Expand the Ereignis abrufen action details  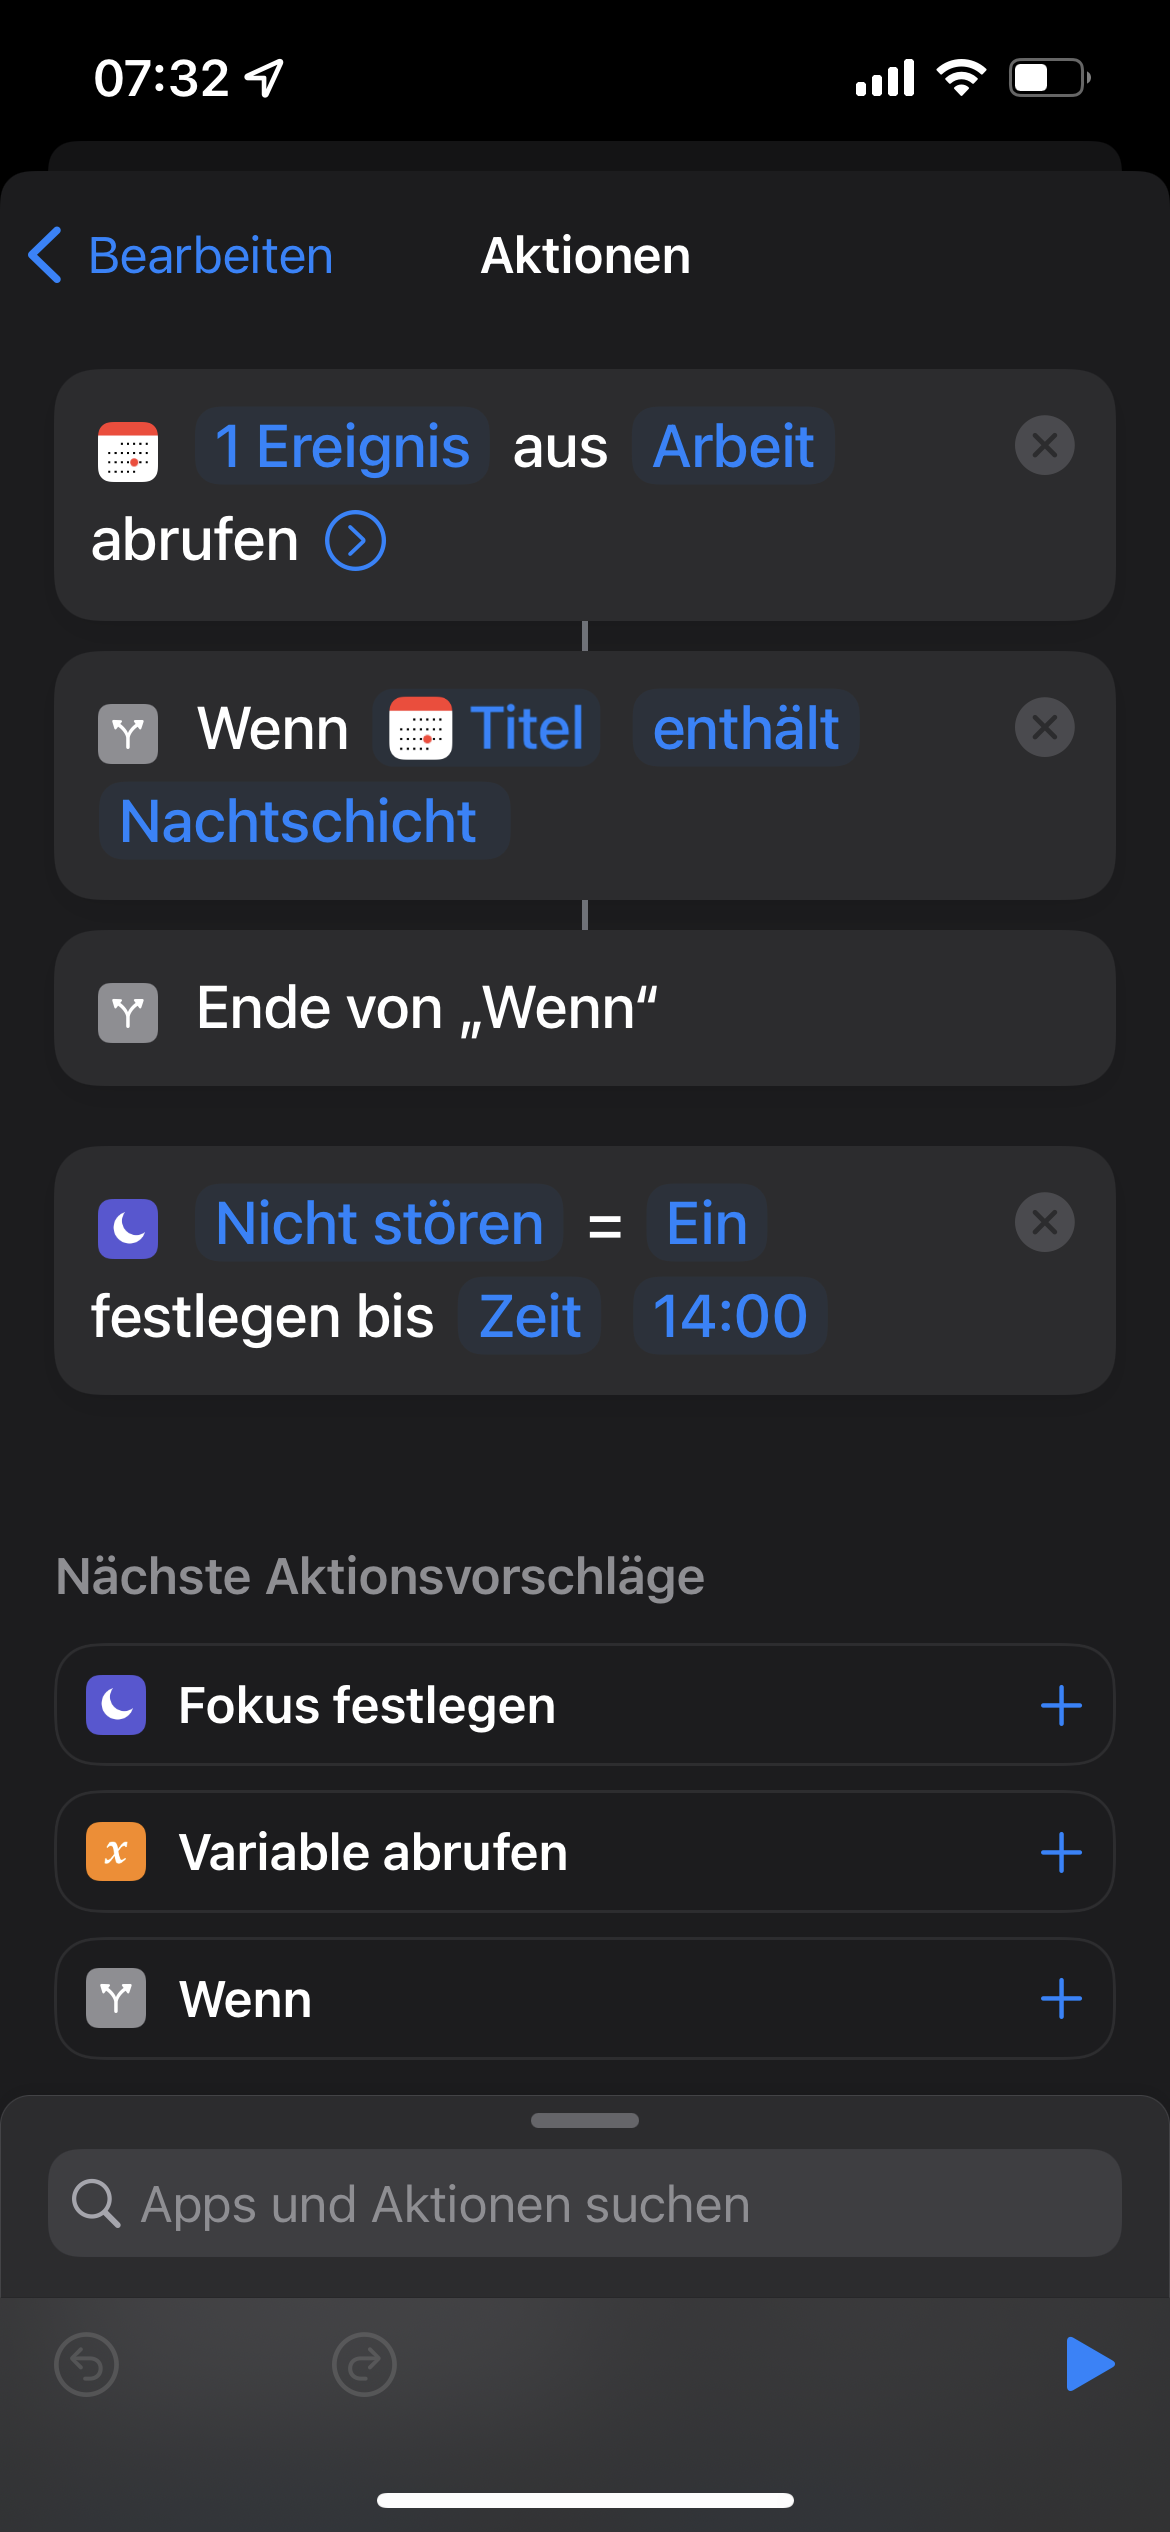355,541
